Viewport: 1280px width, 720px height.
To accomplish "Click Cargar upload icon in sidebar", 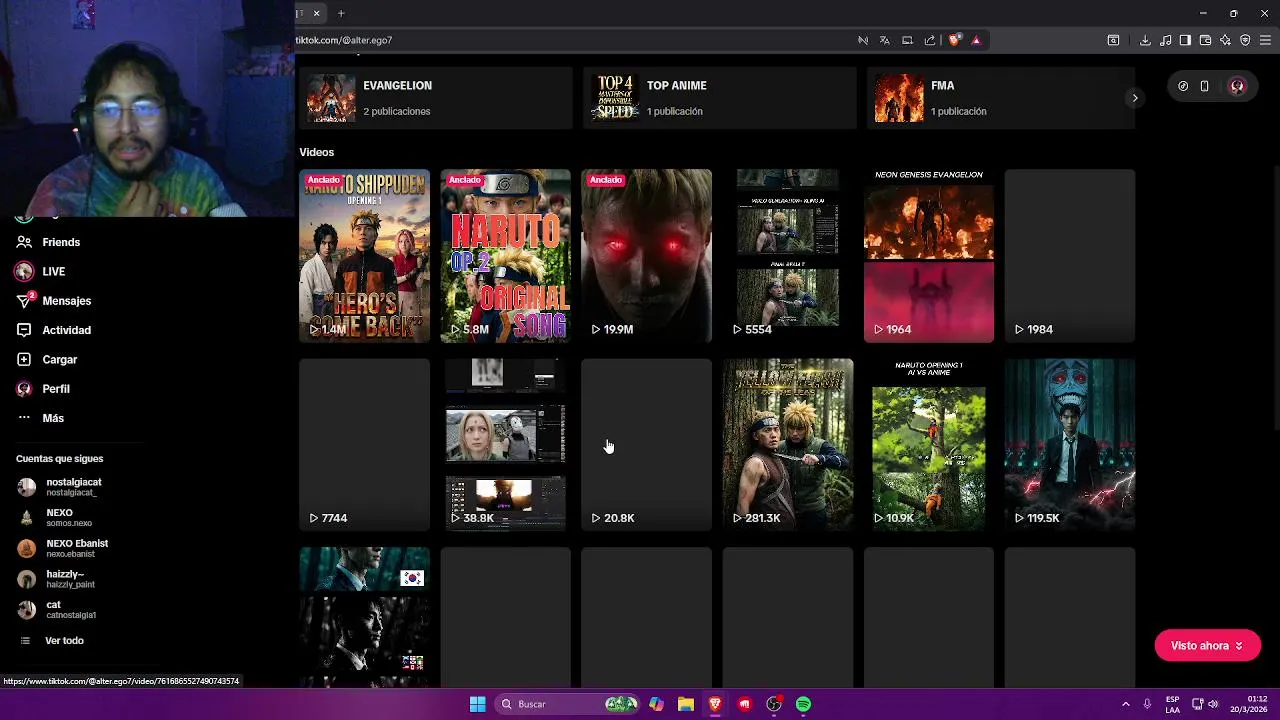I will pyautogui.click(x=24, y=359).
